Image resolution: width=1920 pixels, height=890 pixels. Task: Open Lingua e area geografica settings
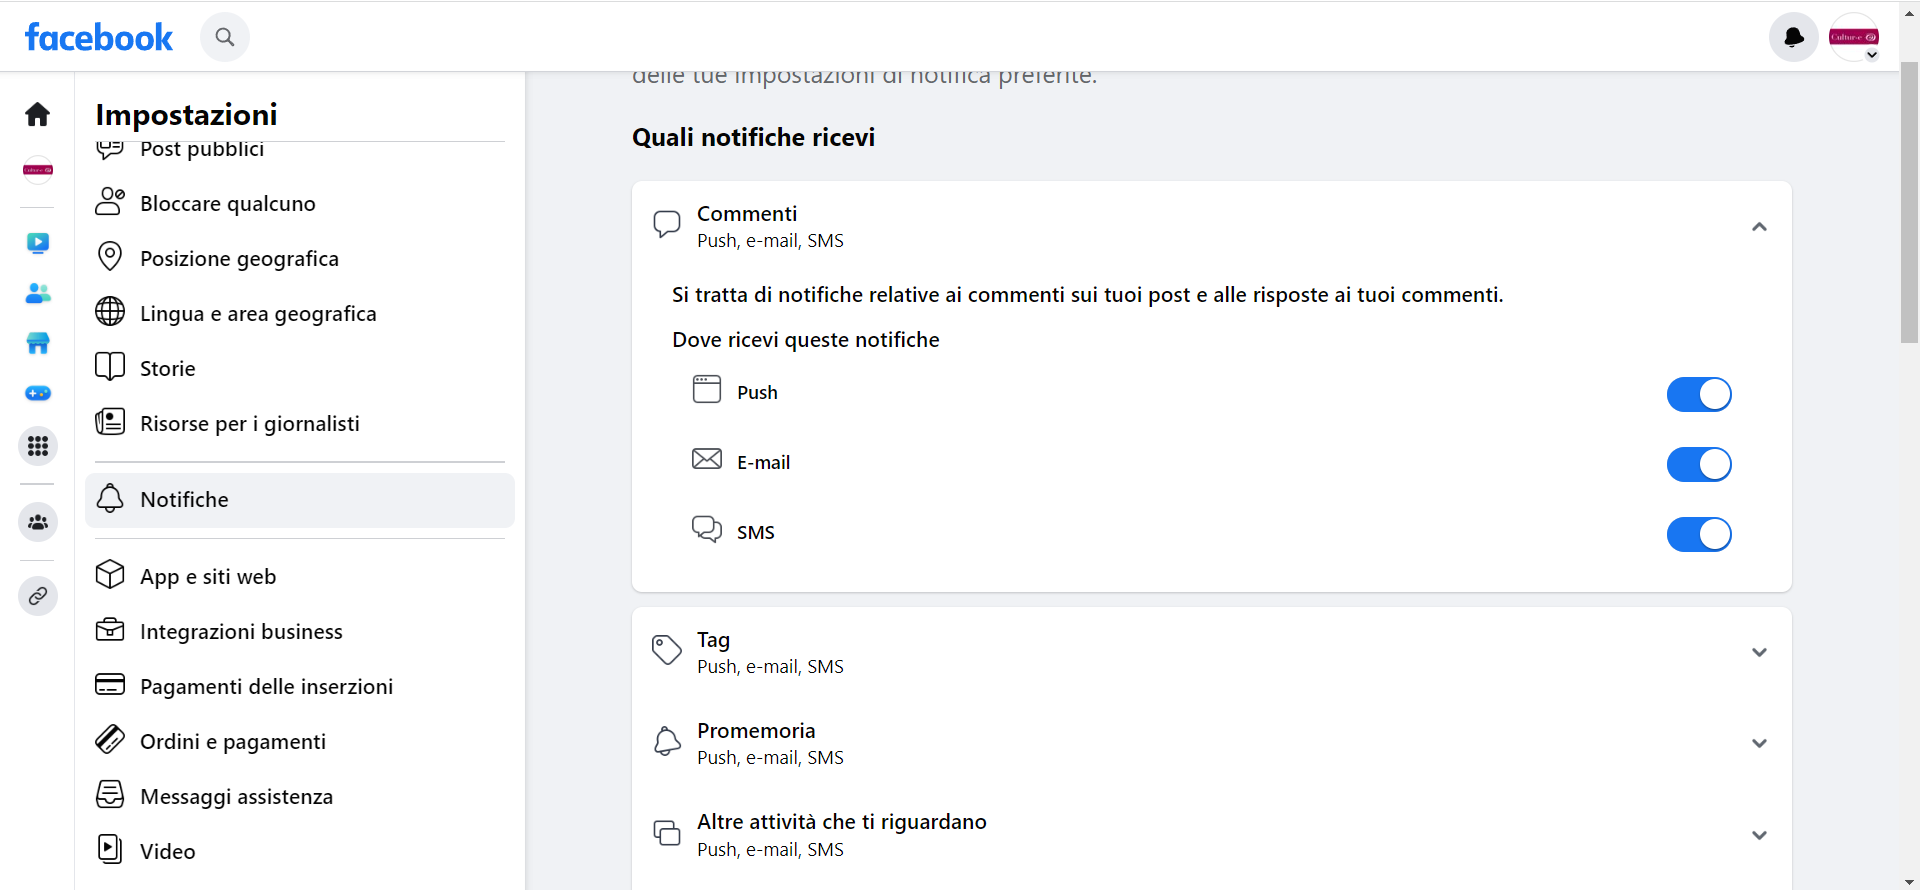[257, 313]
